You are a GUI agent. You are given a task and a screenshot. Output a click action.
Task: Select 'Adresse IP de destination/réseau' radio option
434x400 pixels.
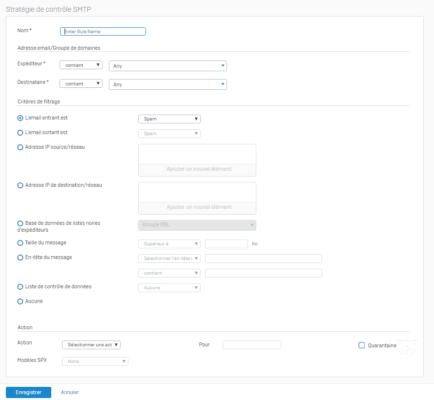[x=20, y=185]
